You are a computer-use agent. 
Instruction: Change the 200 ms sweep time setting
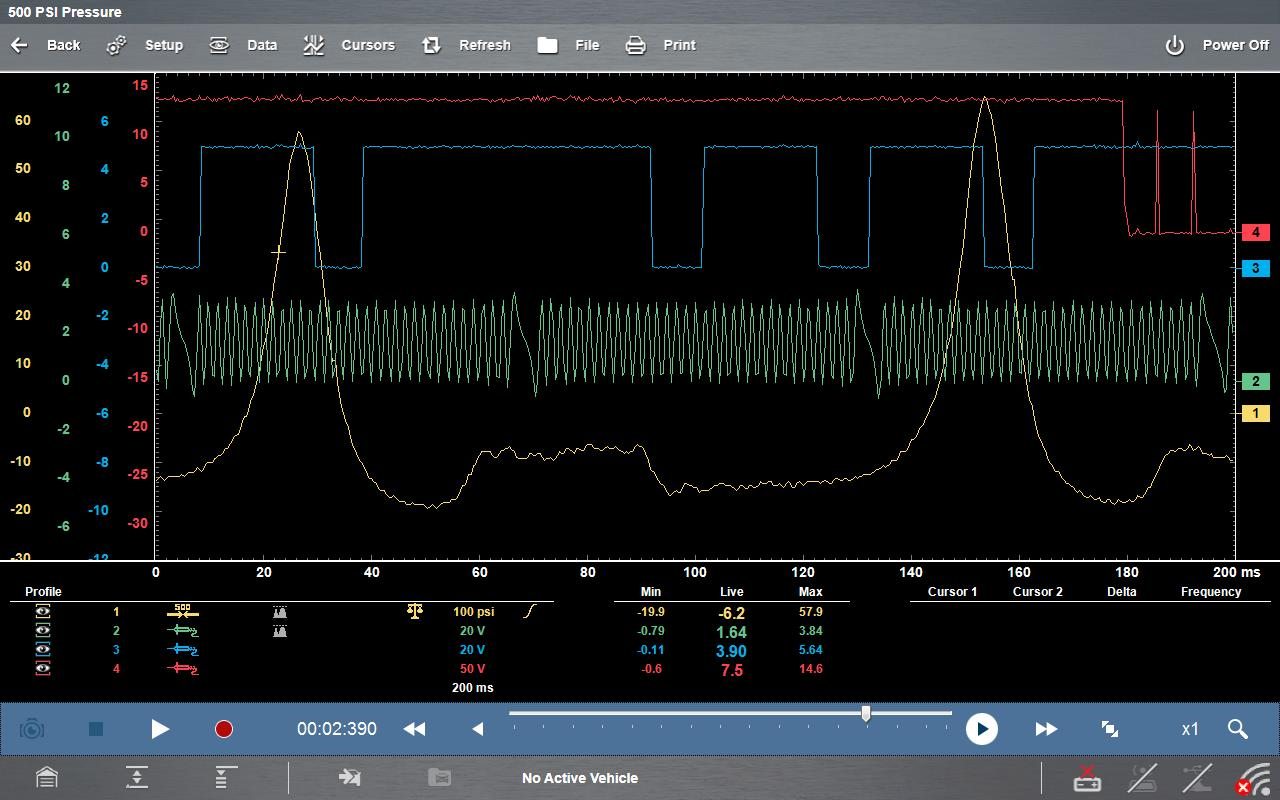click(x=473, y=688)
